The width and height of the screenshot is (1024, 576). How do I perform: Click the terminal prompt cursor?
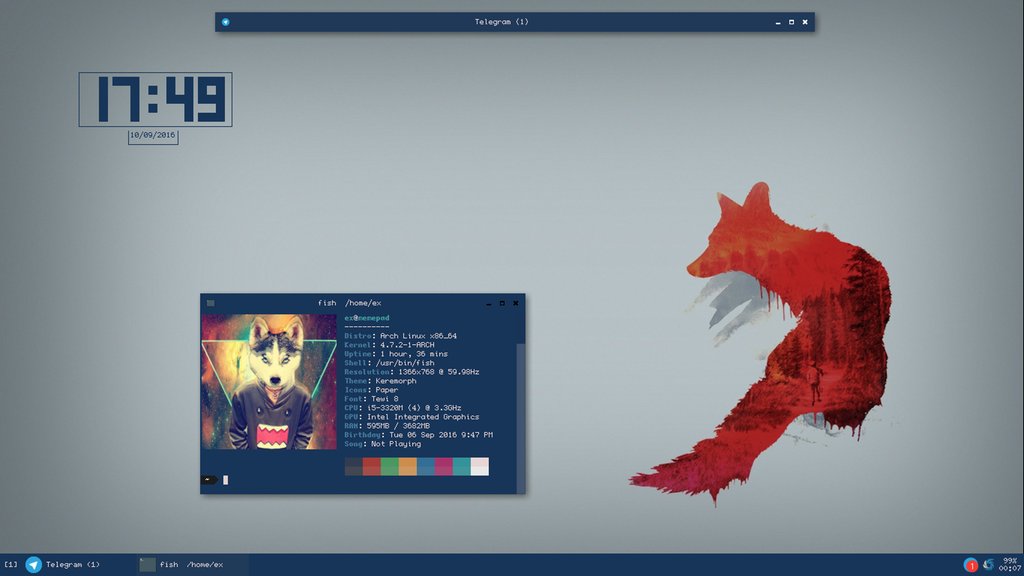226,480
